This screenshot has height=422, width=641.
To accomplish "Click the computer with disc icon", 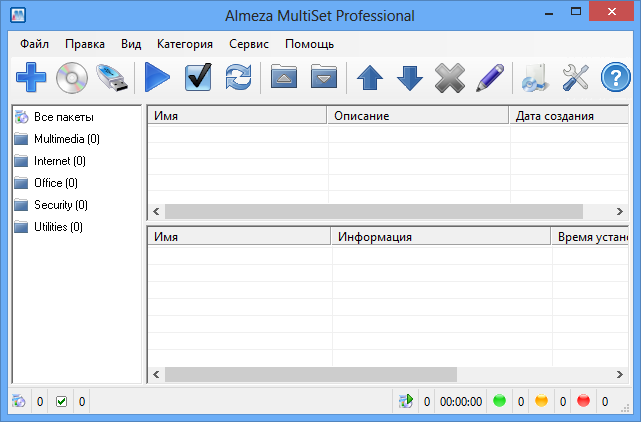I will click(x=535, y=77).
